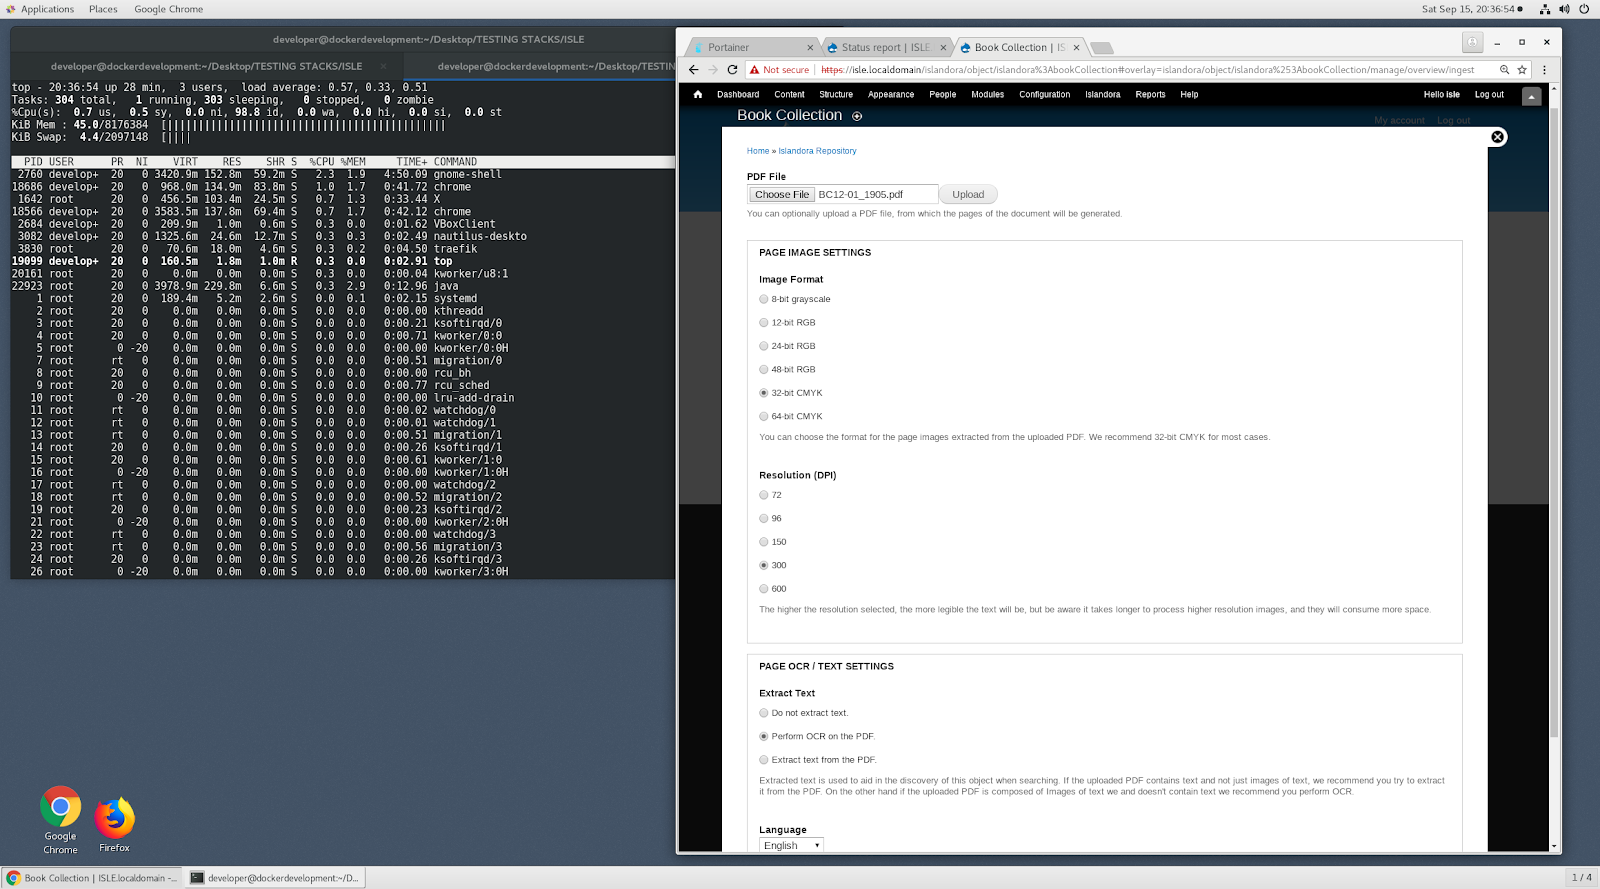This screenshot has width=1600, height=889.
Task: Select 48-bit RGB image format
Action: (764, 370)
